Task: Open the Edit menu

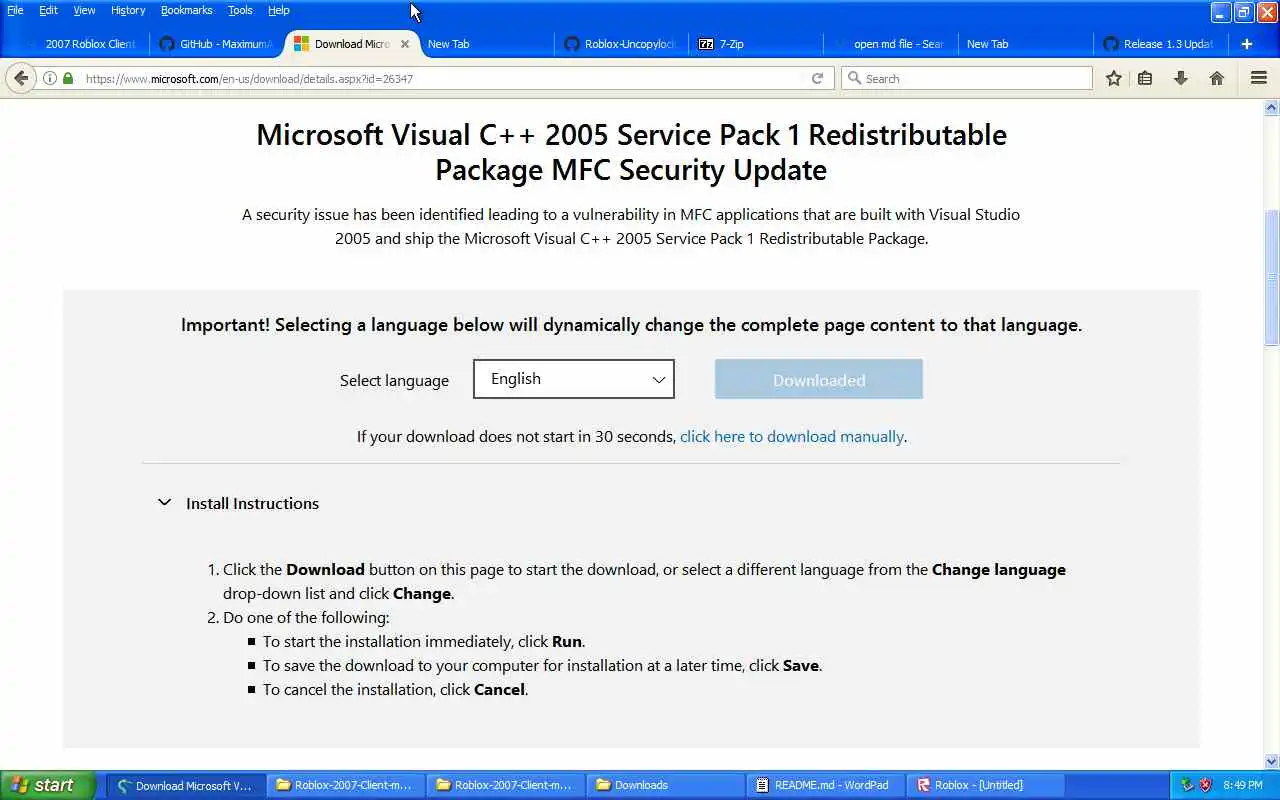Action: point(48,10)
